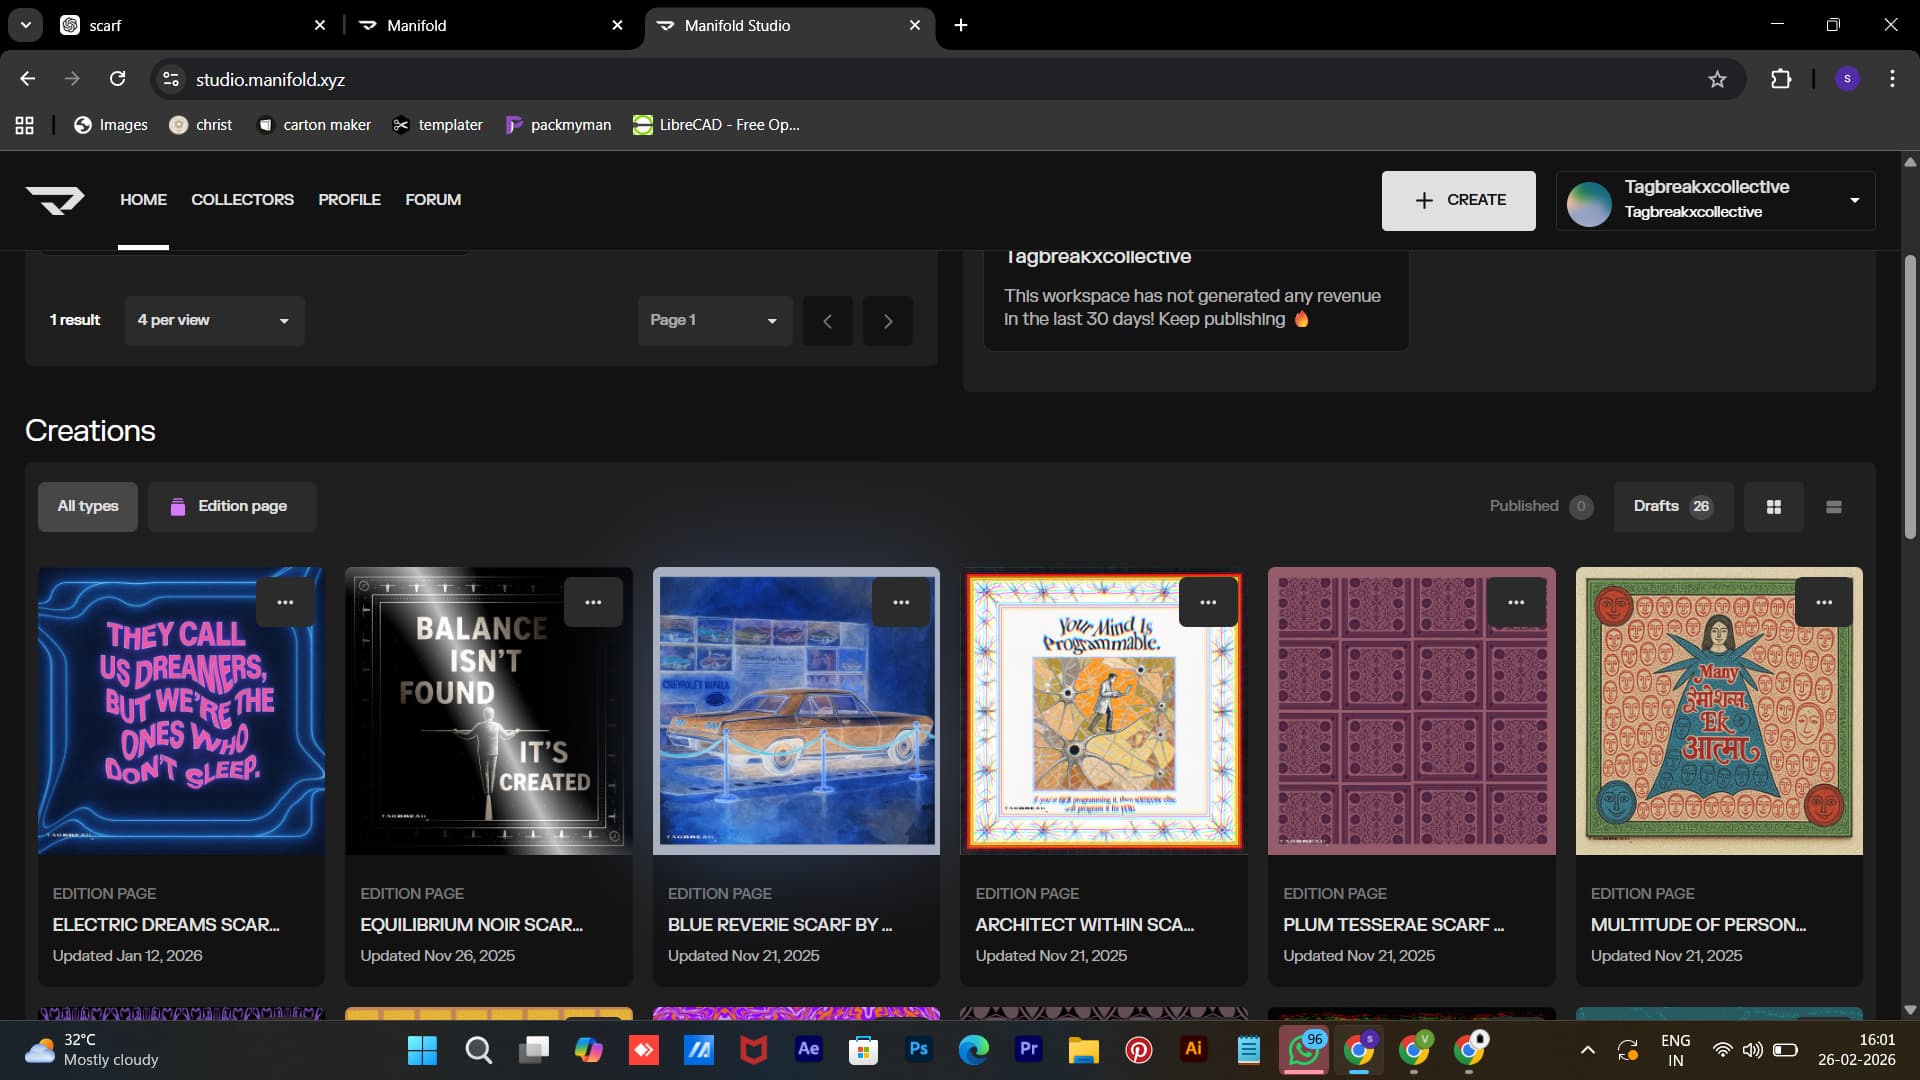The height and width of the screenshot is (1080, 1920).
Task: Switch to list view layout
Action: (x=1833, y=507)
